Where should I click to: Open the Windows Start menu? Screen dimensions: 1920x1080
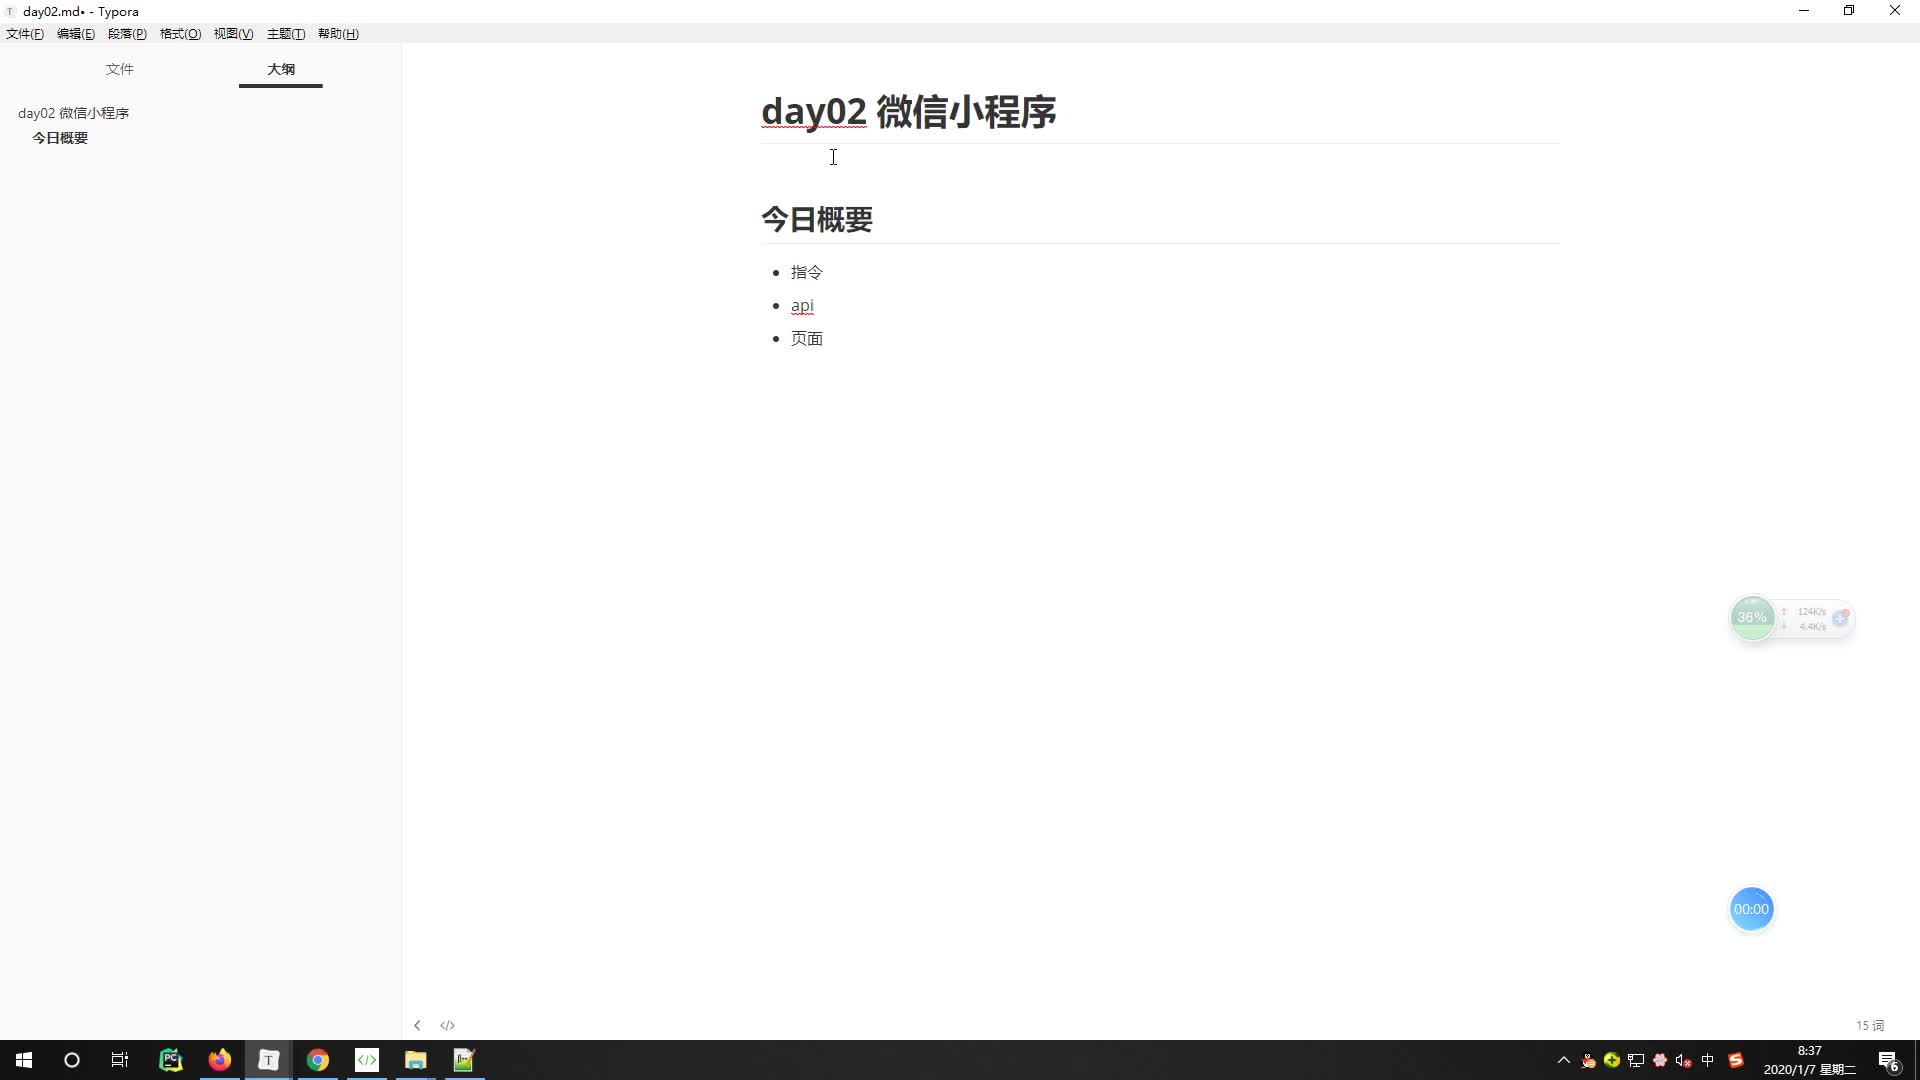[x=24, y=1060]
